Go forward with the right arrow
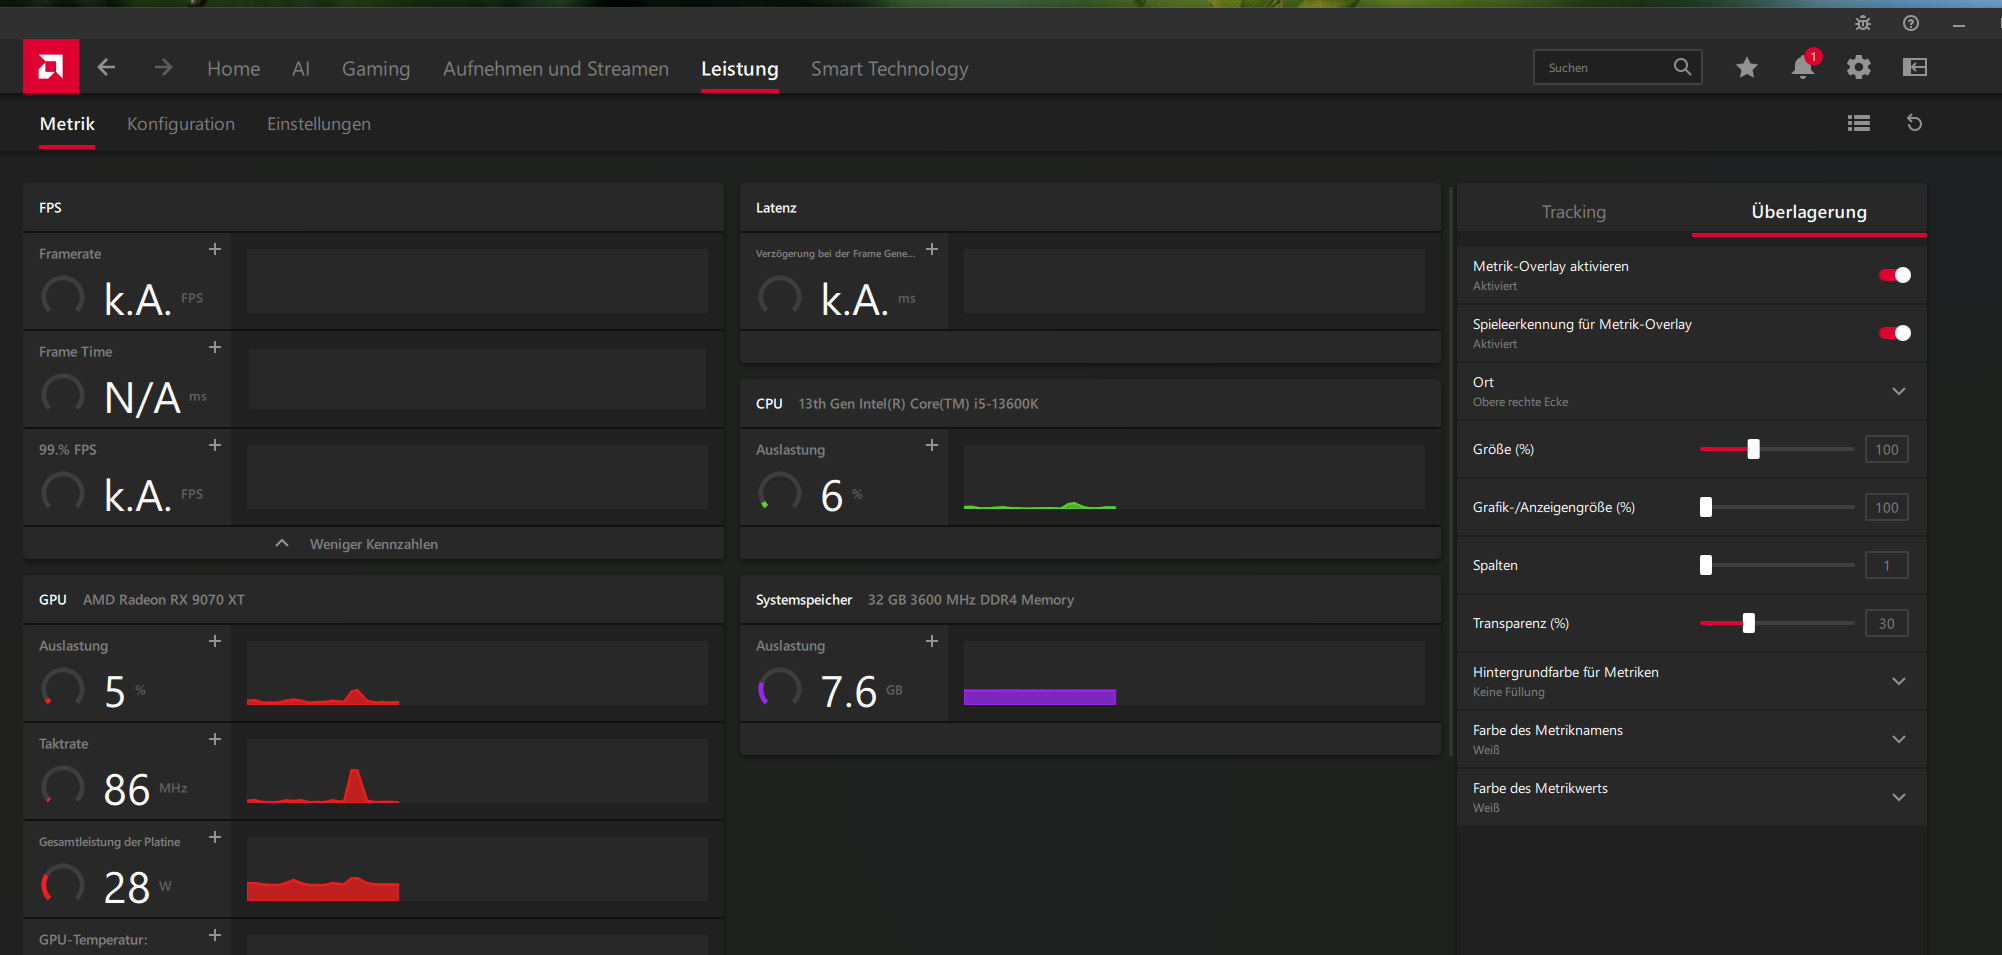The image size is (2002, 955). [x=164, y=67]
